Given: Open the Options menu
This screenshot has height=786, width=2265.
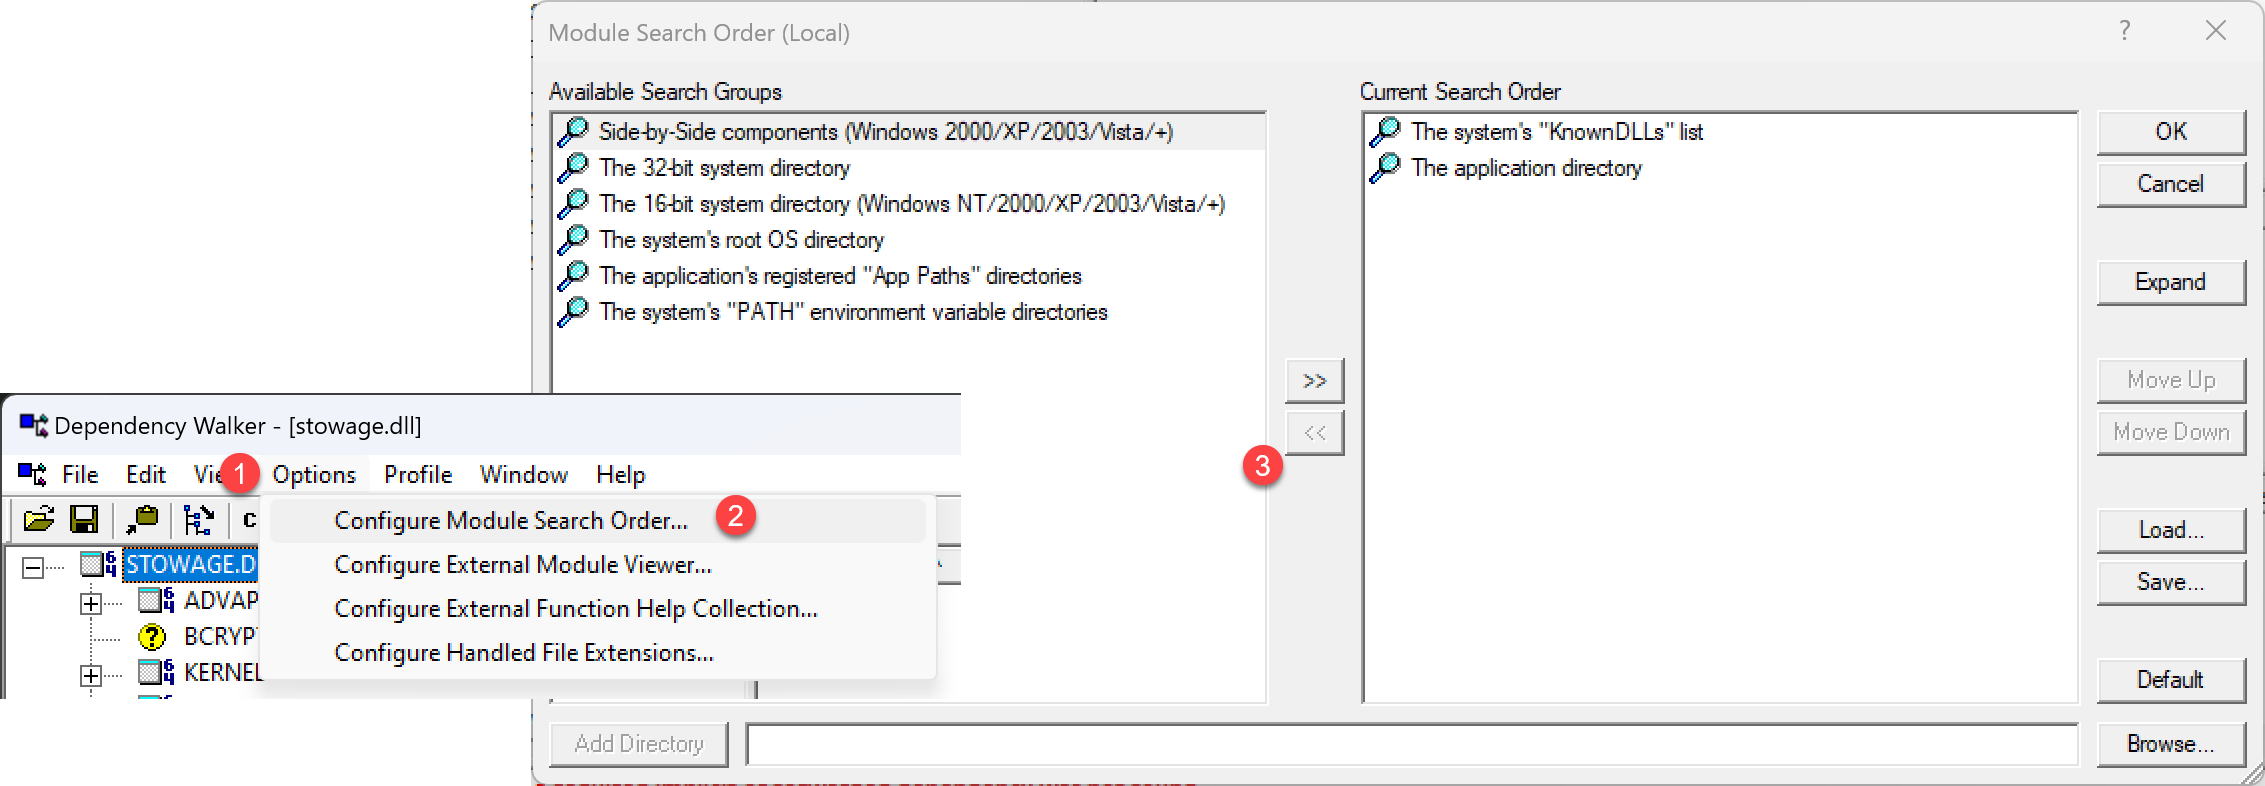Looking at the screenshot, I should click(314, 474).
